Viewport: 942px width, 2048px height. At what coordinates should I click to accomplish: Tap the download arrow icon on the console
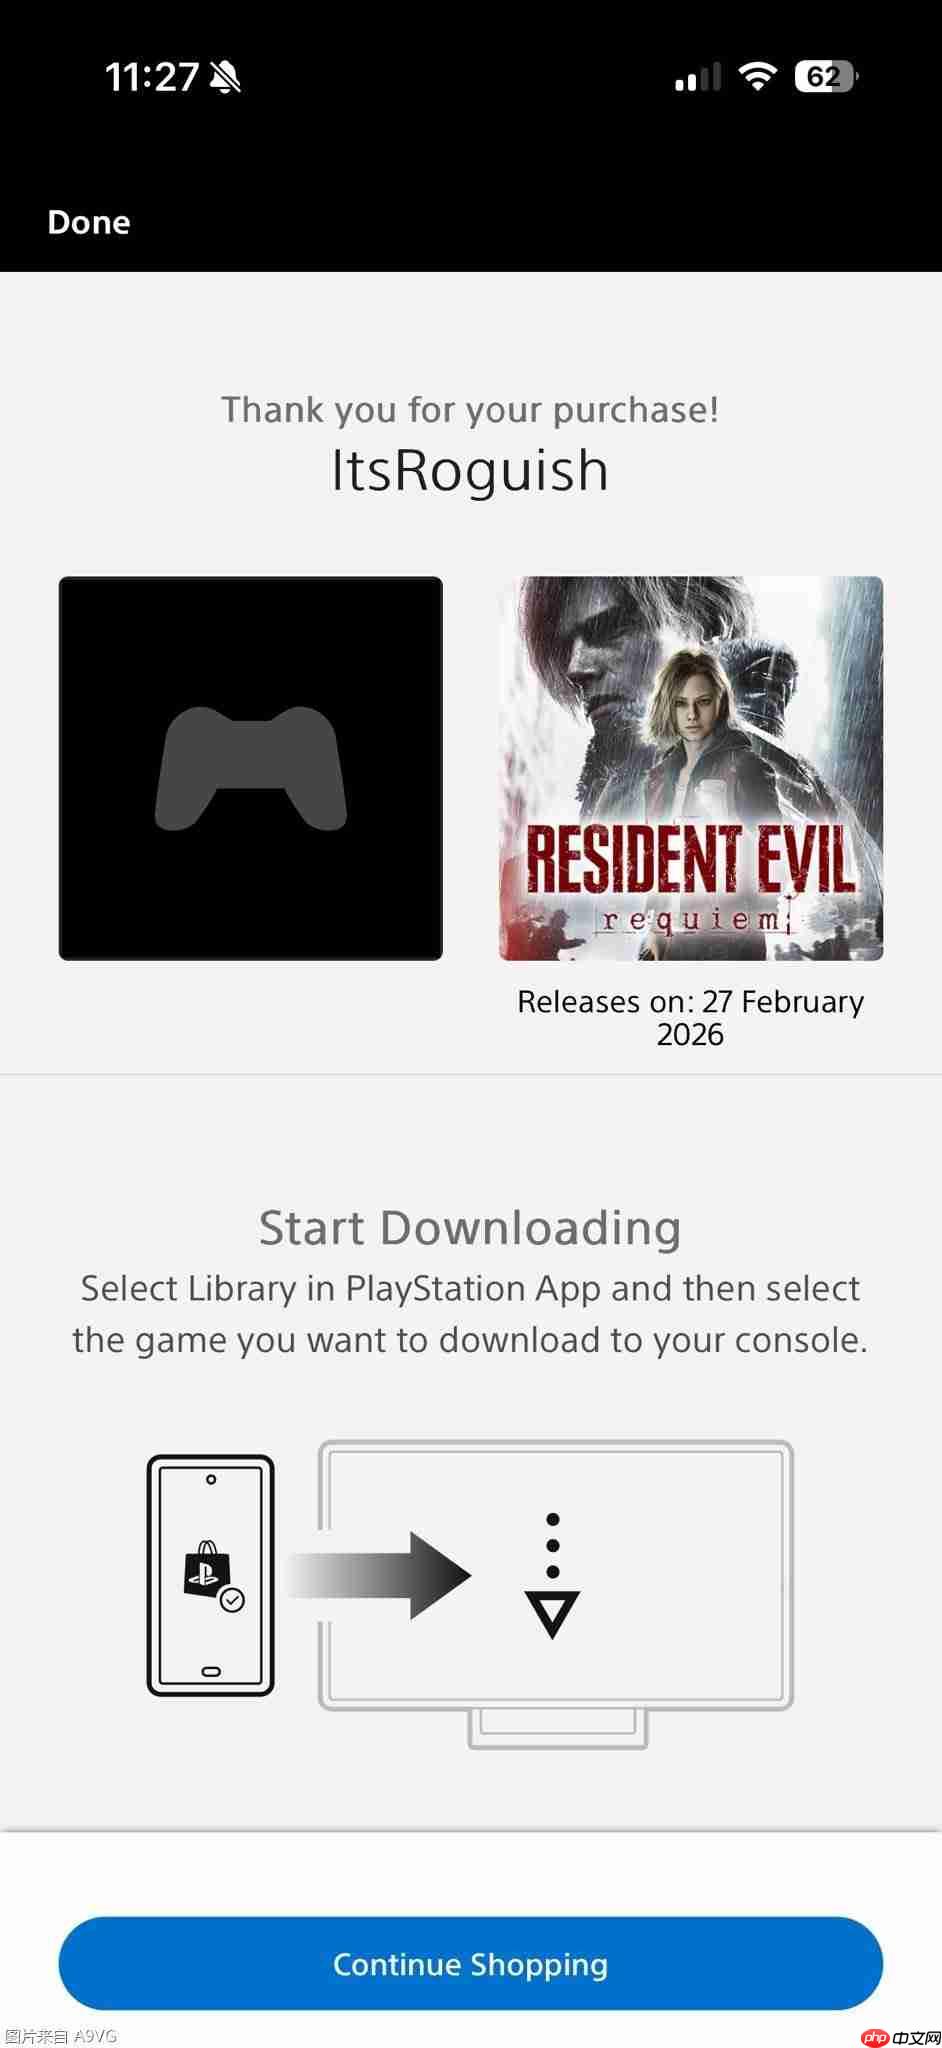[553, 1575]
